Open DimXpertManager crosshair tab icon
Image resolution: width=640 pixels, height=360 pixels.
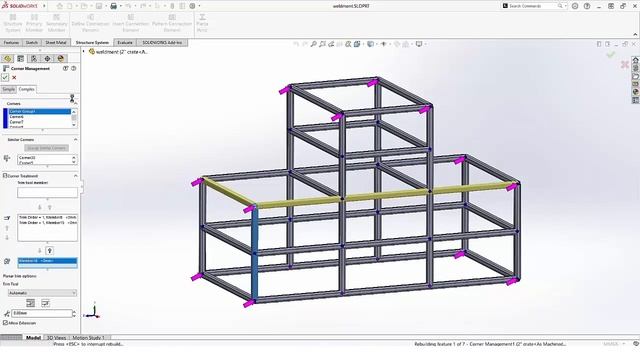47,59
